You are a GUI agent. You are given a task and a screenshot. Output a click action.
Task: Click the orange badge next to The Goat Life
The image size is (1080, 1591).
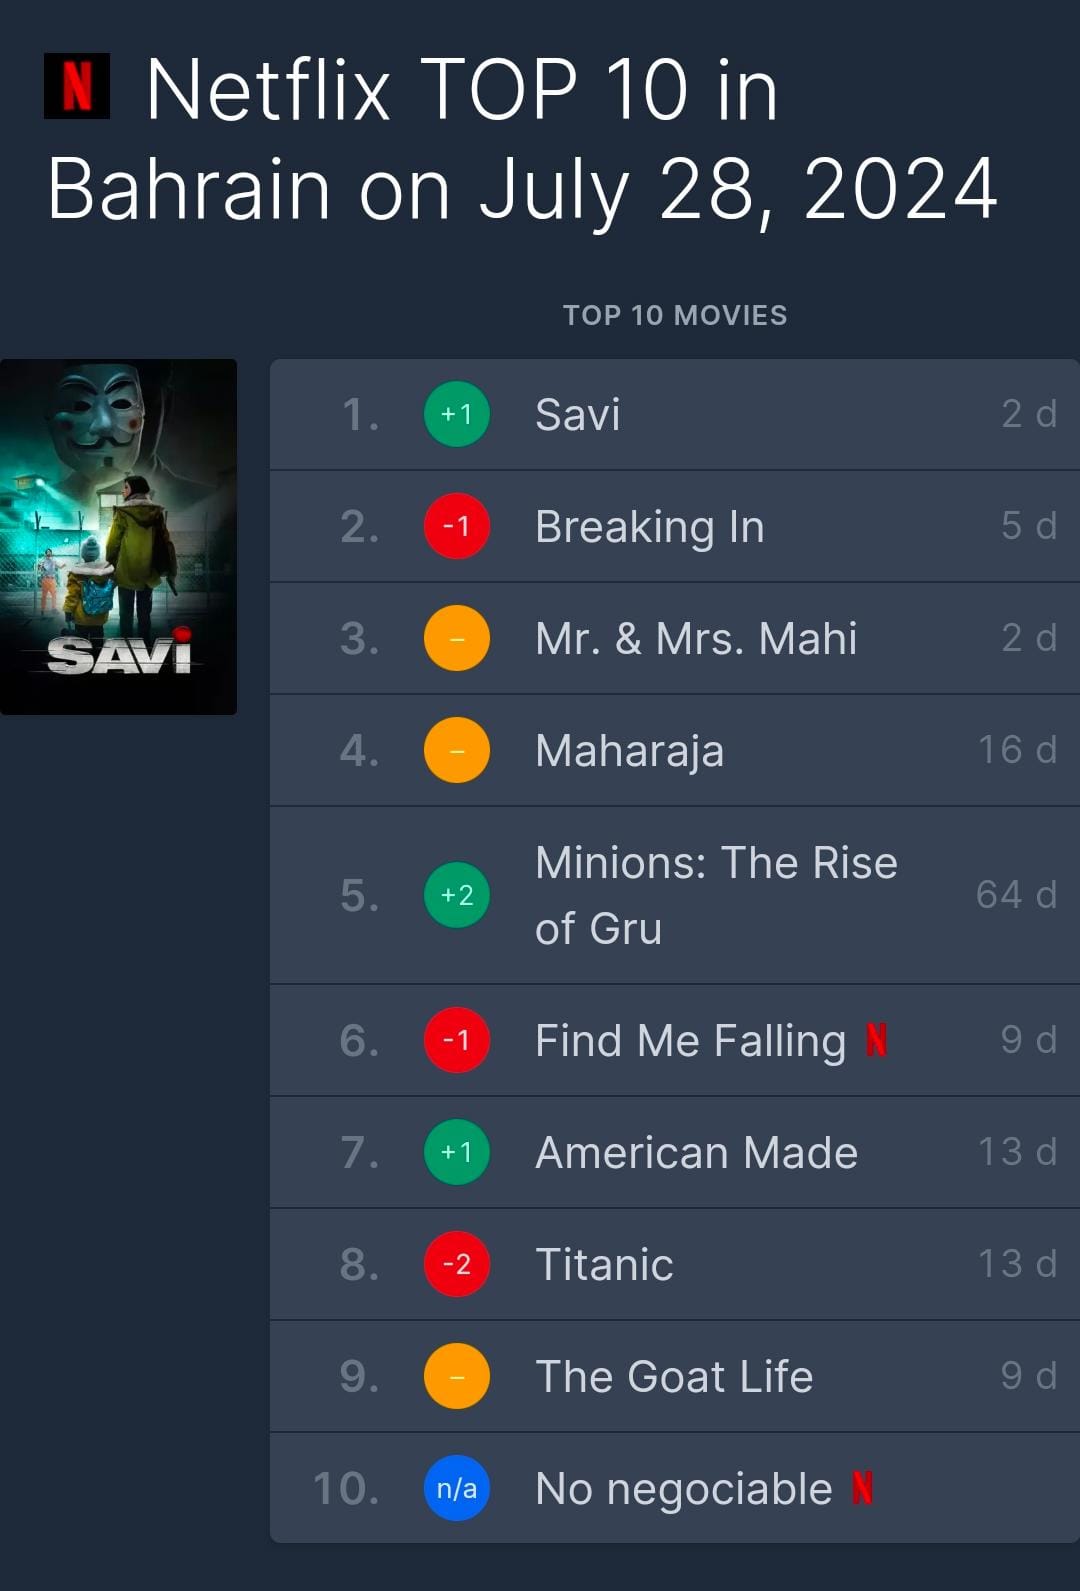pyautogui.click(x=457, y=1376)
